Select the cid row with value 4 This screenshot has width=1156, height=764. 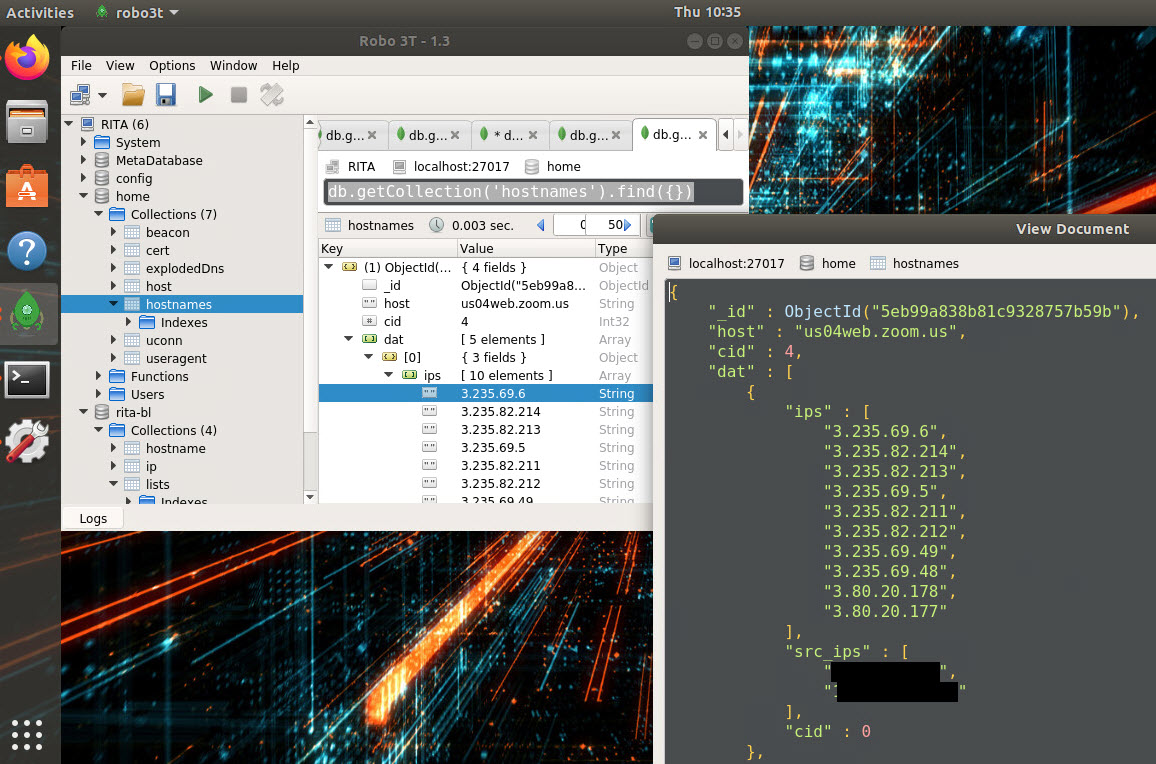[486, 322]
